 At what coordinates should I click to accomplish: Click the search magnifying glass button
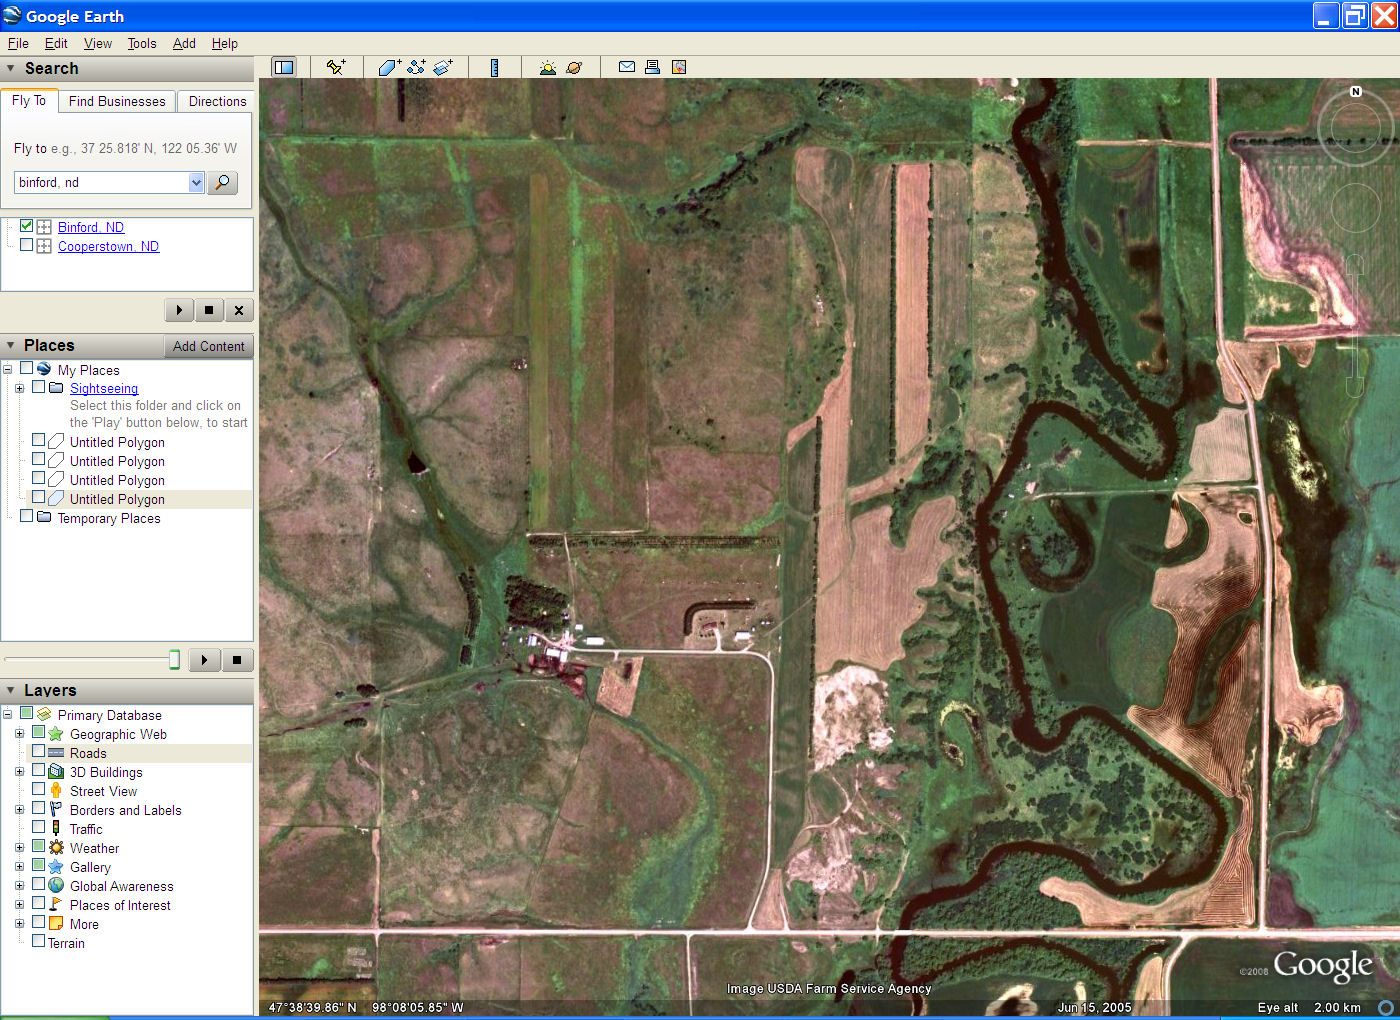click(222, 182)
